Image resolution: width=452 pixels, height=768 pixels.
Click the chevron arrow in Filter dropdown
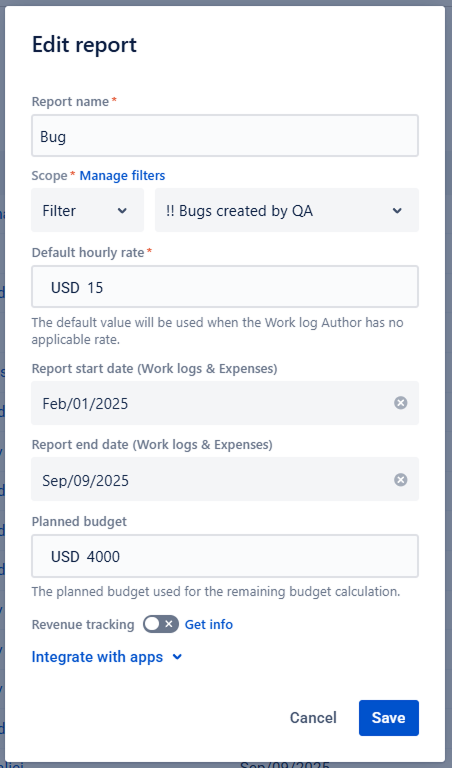122,211
